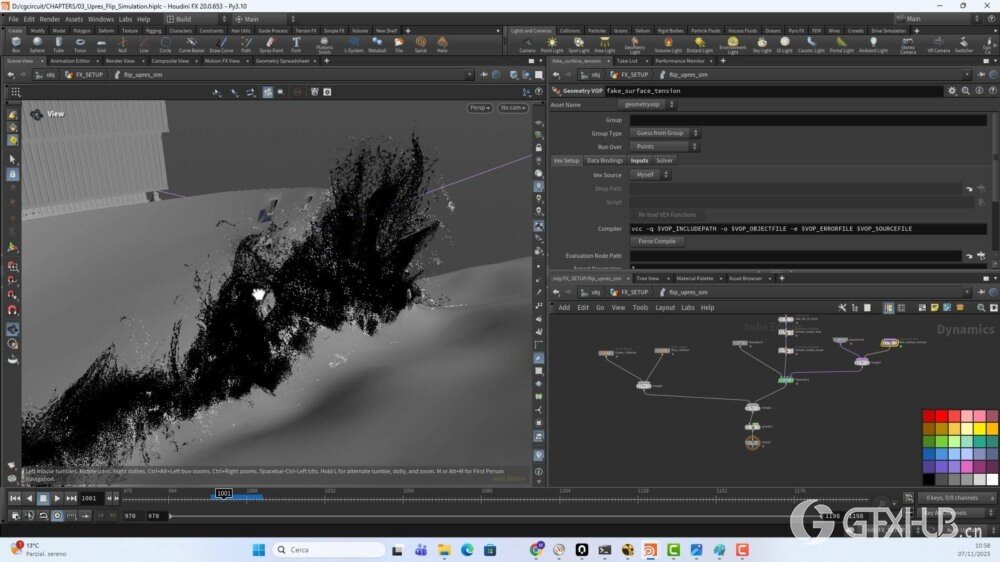
Task: Switch to the Data Bindings tab
Action: 605,160
